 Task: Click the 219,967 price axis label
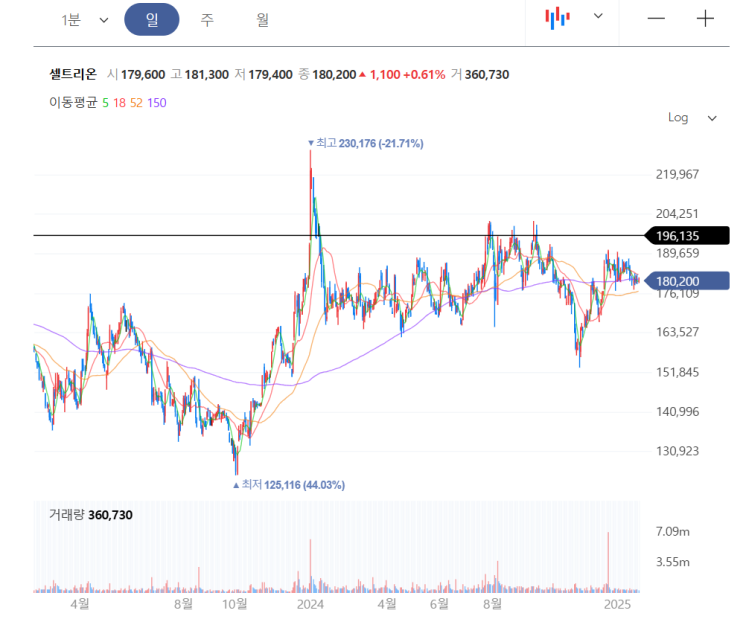click(x=677, y=174)
